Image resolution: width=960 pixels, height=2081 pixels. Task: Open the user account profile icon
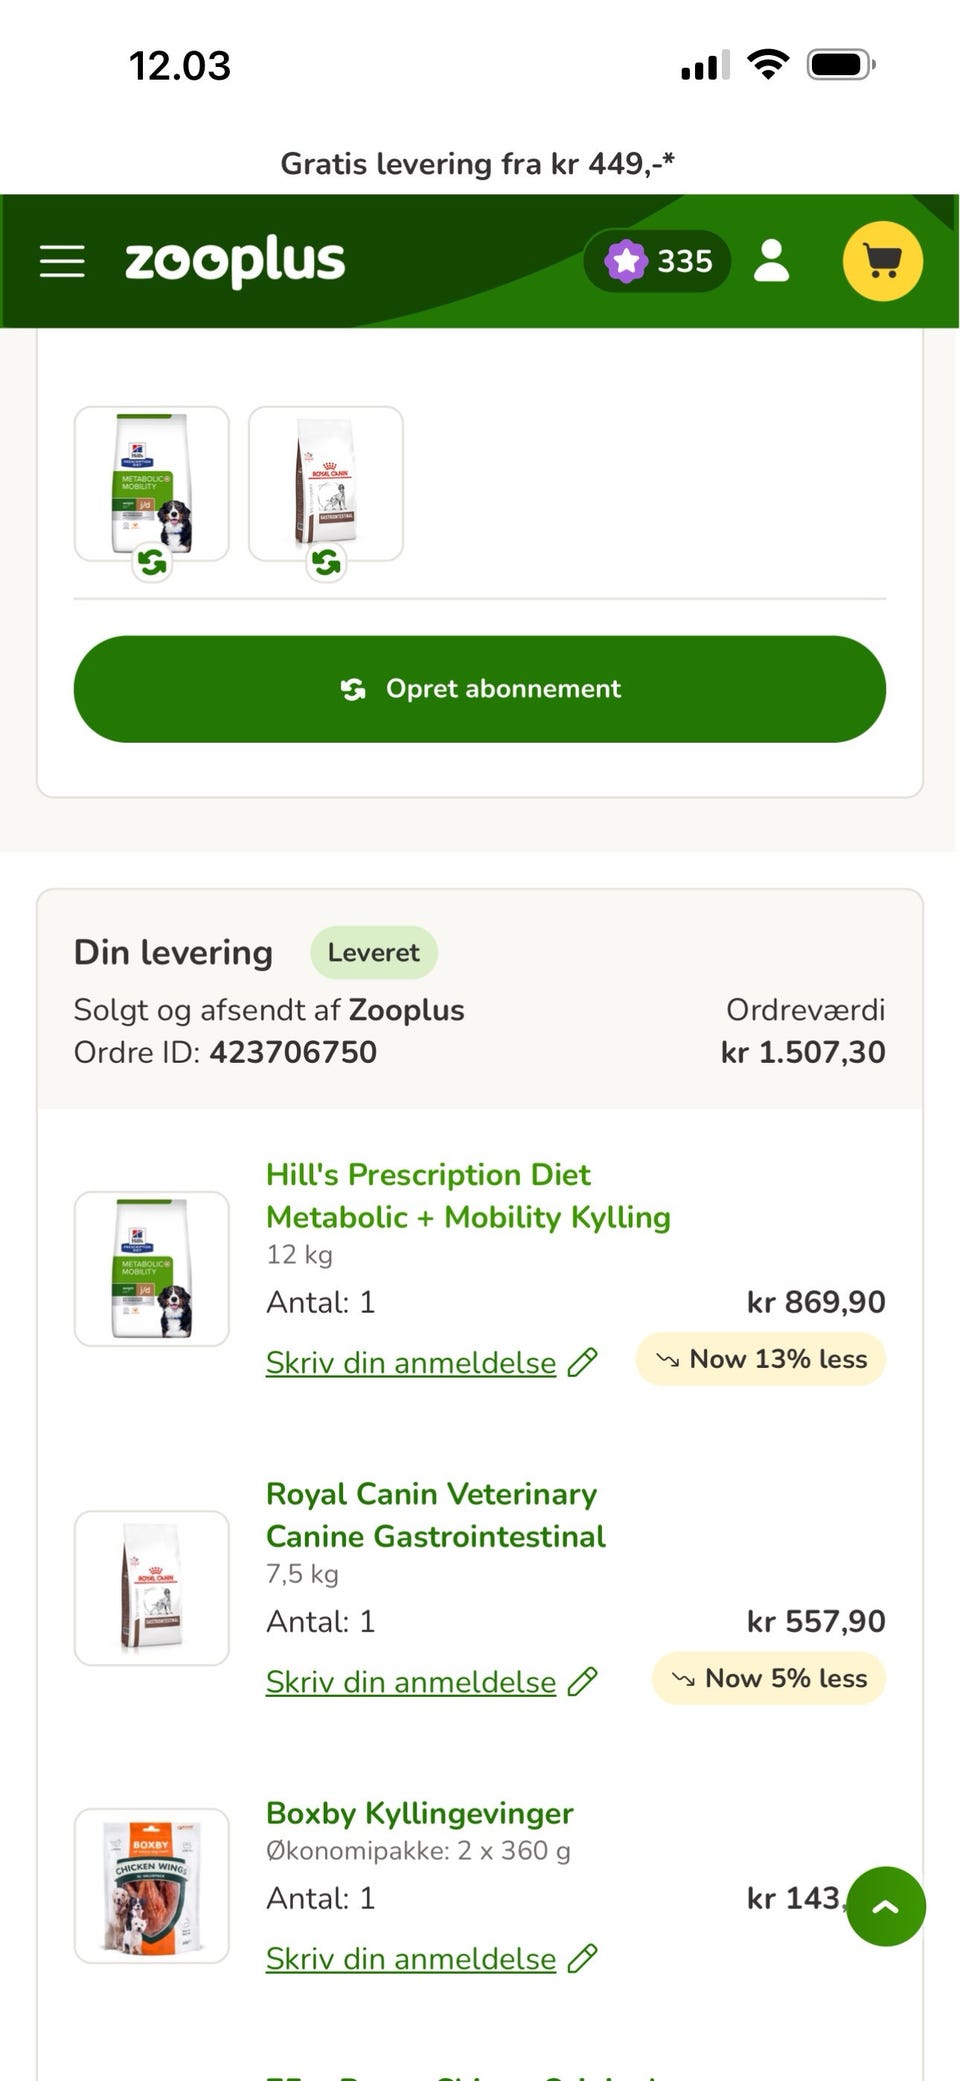[771, 261]
